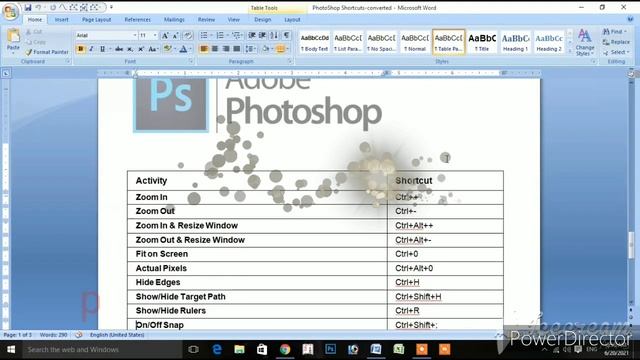The width and height of the screenshot is (640, 360).
Task: Open the Font dialog launcher
Action: point(191,61)
